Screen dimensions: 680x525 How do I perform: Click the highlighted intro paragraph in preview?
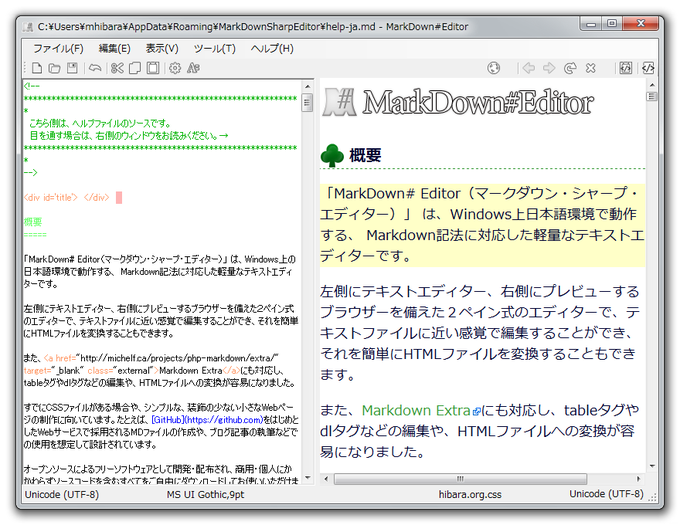pos(482,225)
